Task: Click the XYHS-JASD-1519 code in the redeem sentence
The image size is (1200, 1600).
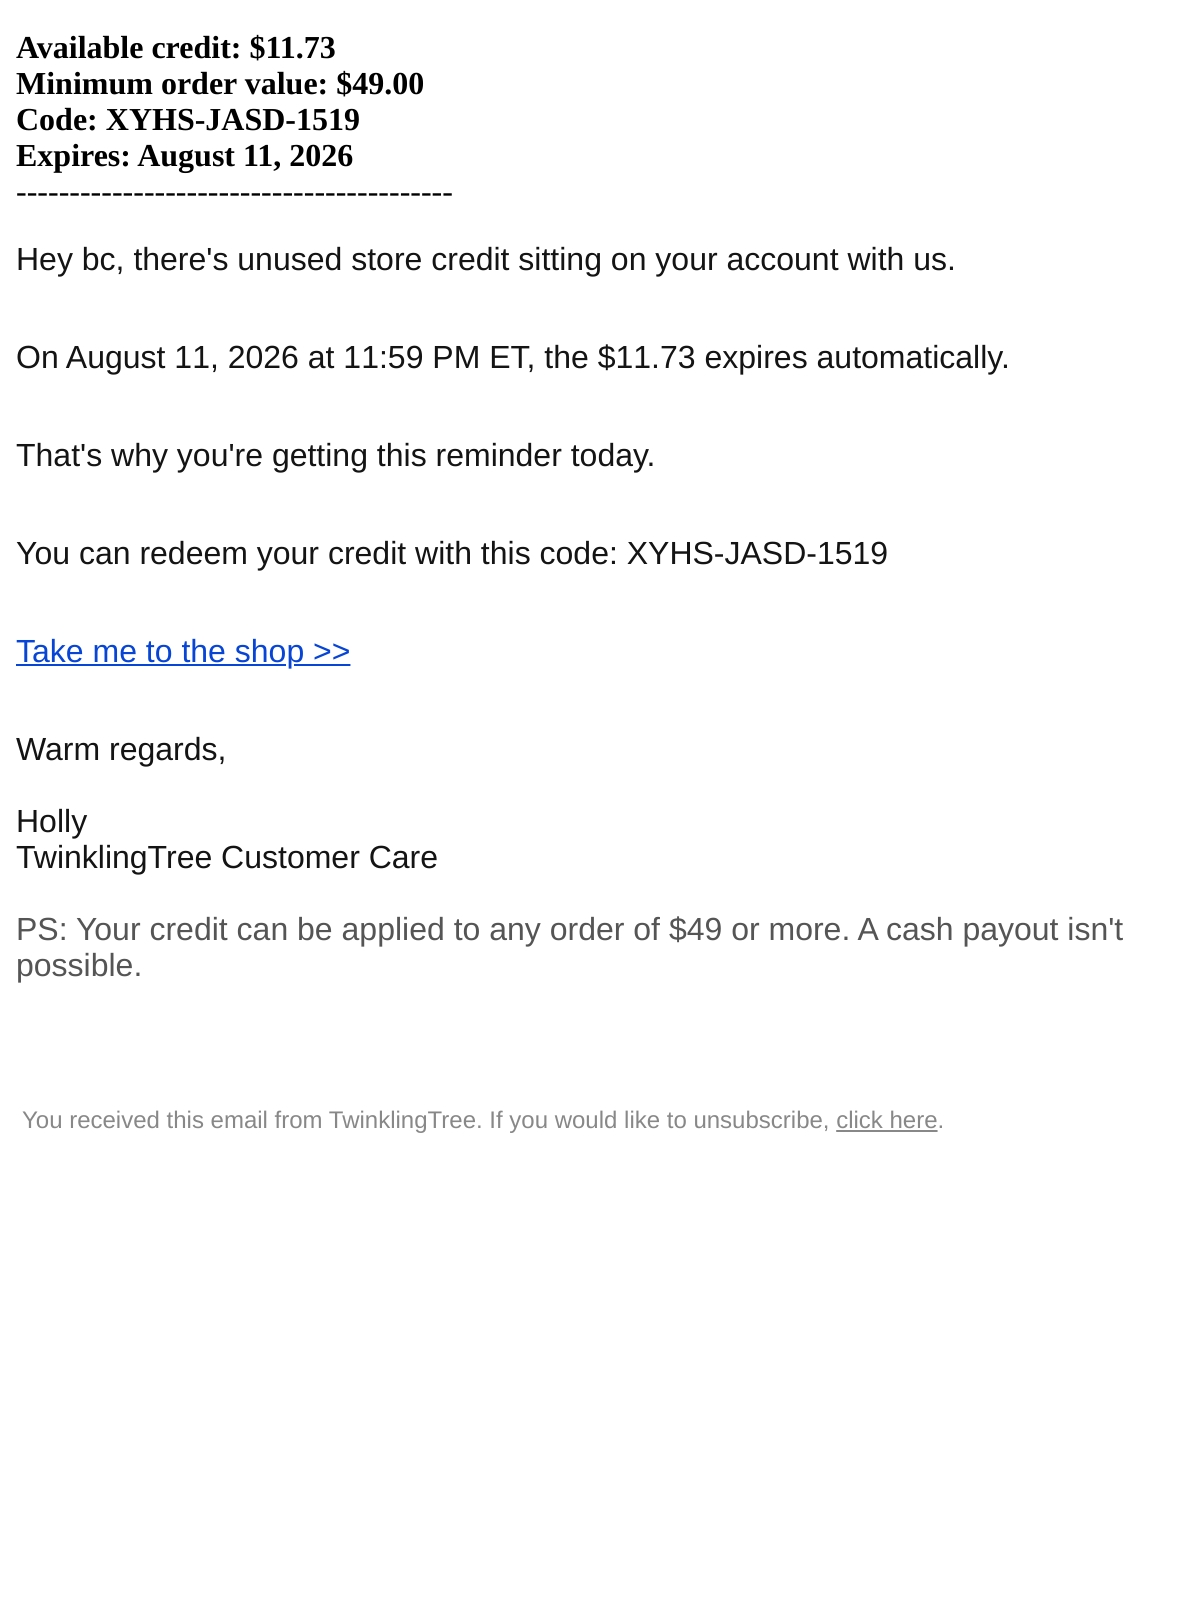Action: click(757, 554)
